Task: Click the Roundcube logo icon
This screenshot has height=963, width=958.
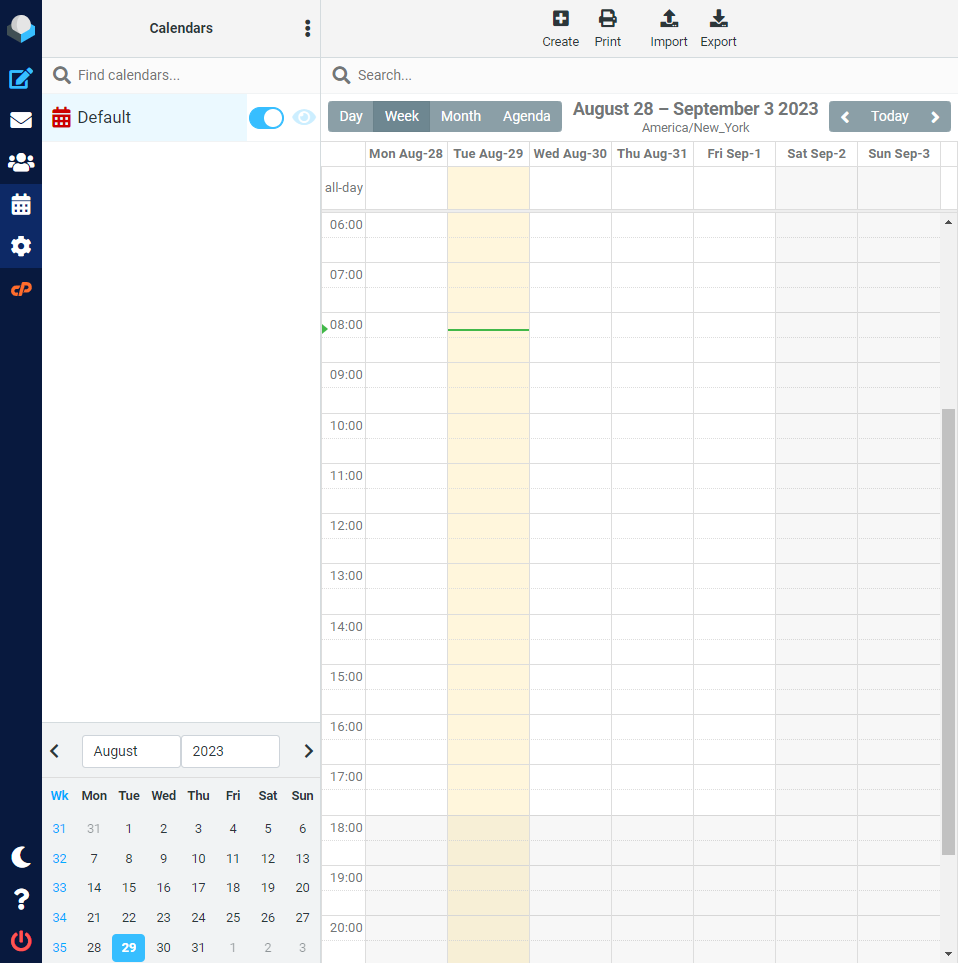Action: (21, 28)
